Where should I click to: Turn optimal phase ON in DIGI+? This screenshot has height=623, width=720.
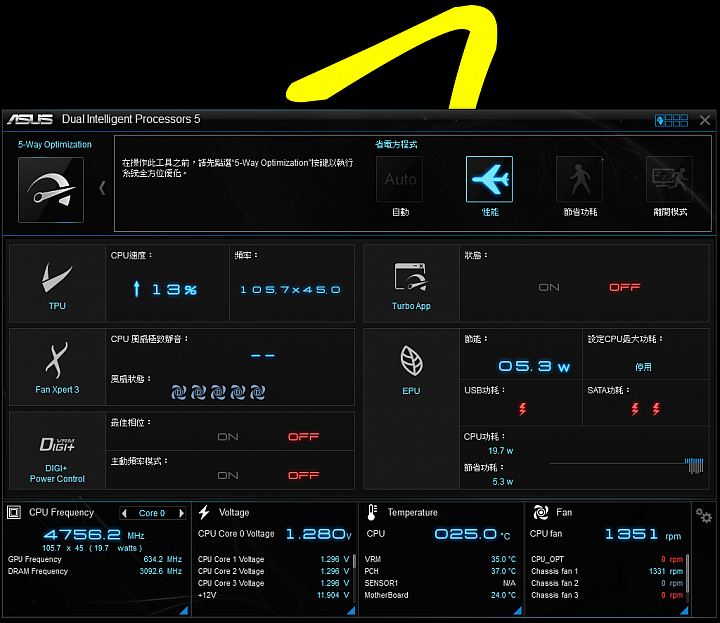228,437
